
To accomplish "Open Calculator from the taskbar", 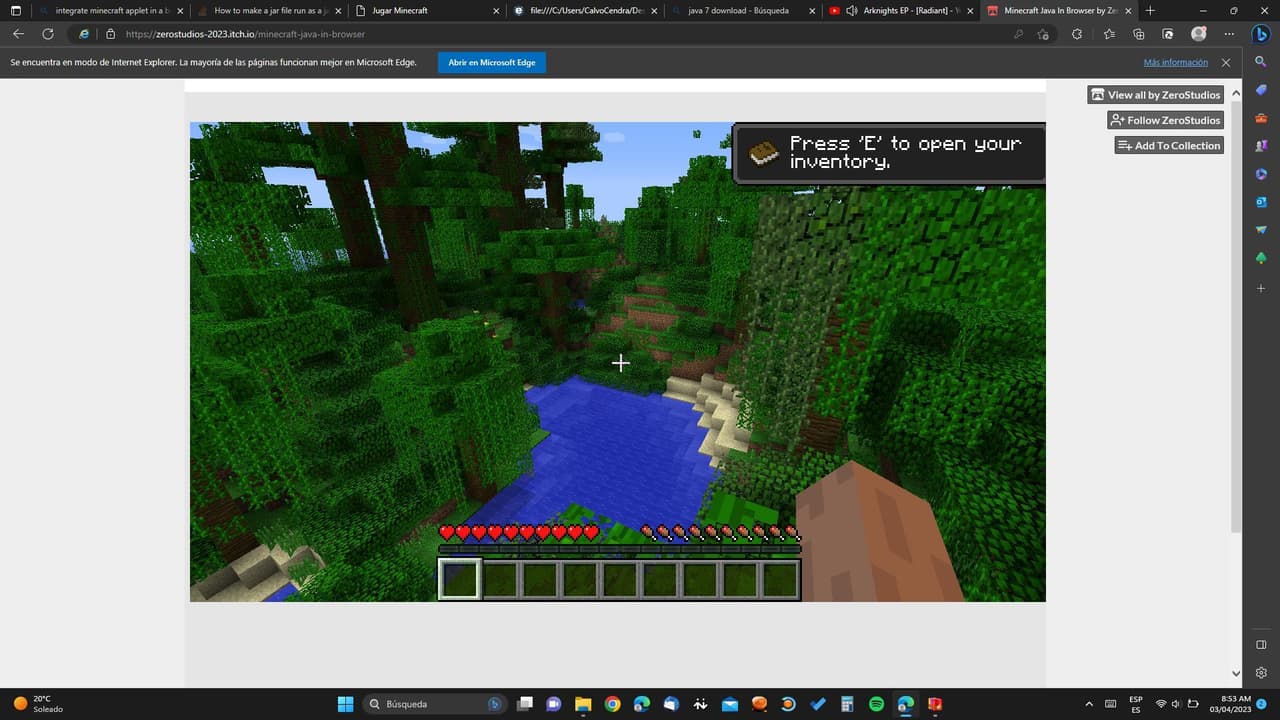I will click(x=847, y=704).
